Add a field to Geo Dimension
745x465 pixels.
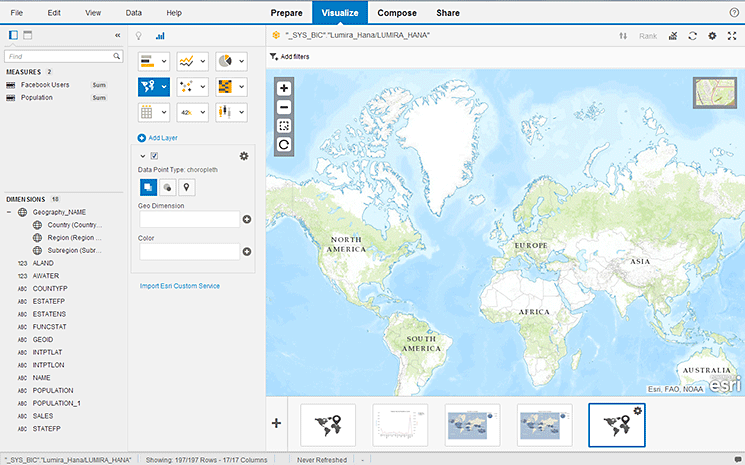[247, 219]
